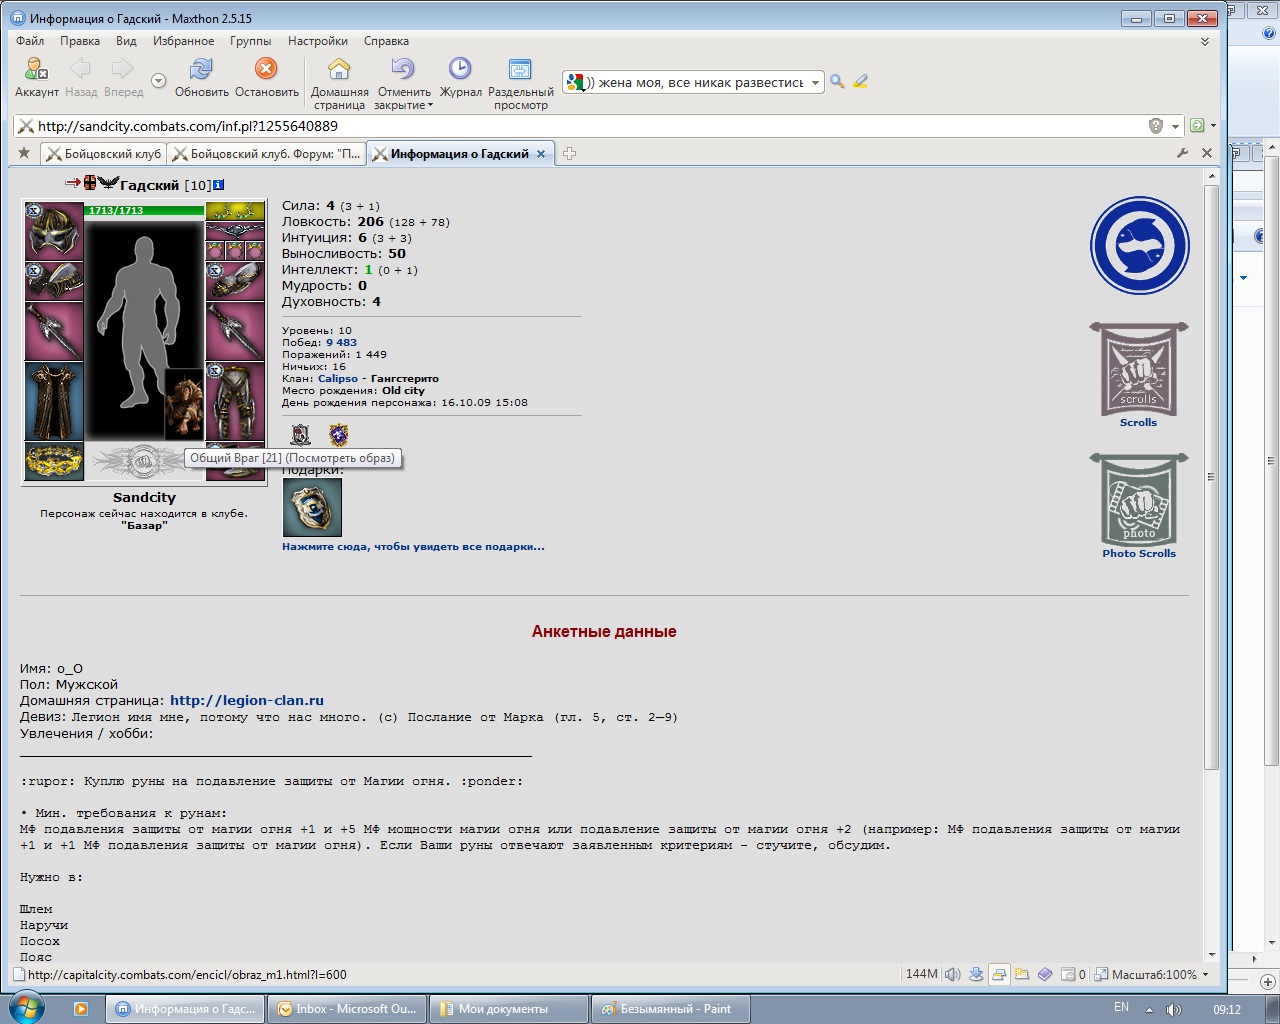Enable Раздельный просмотр split view

tap(520, 69)
